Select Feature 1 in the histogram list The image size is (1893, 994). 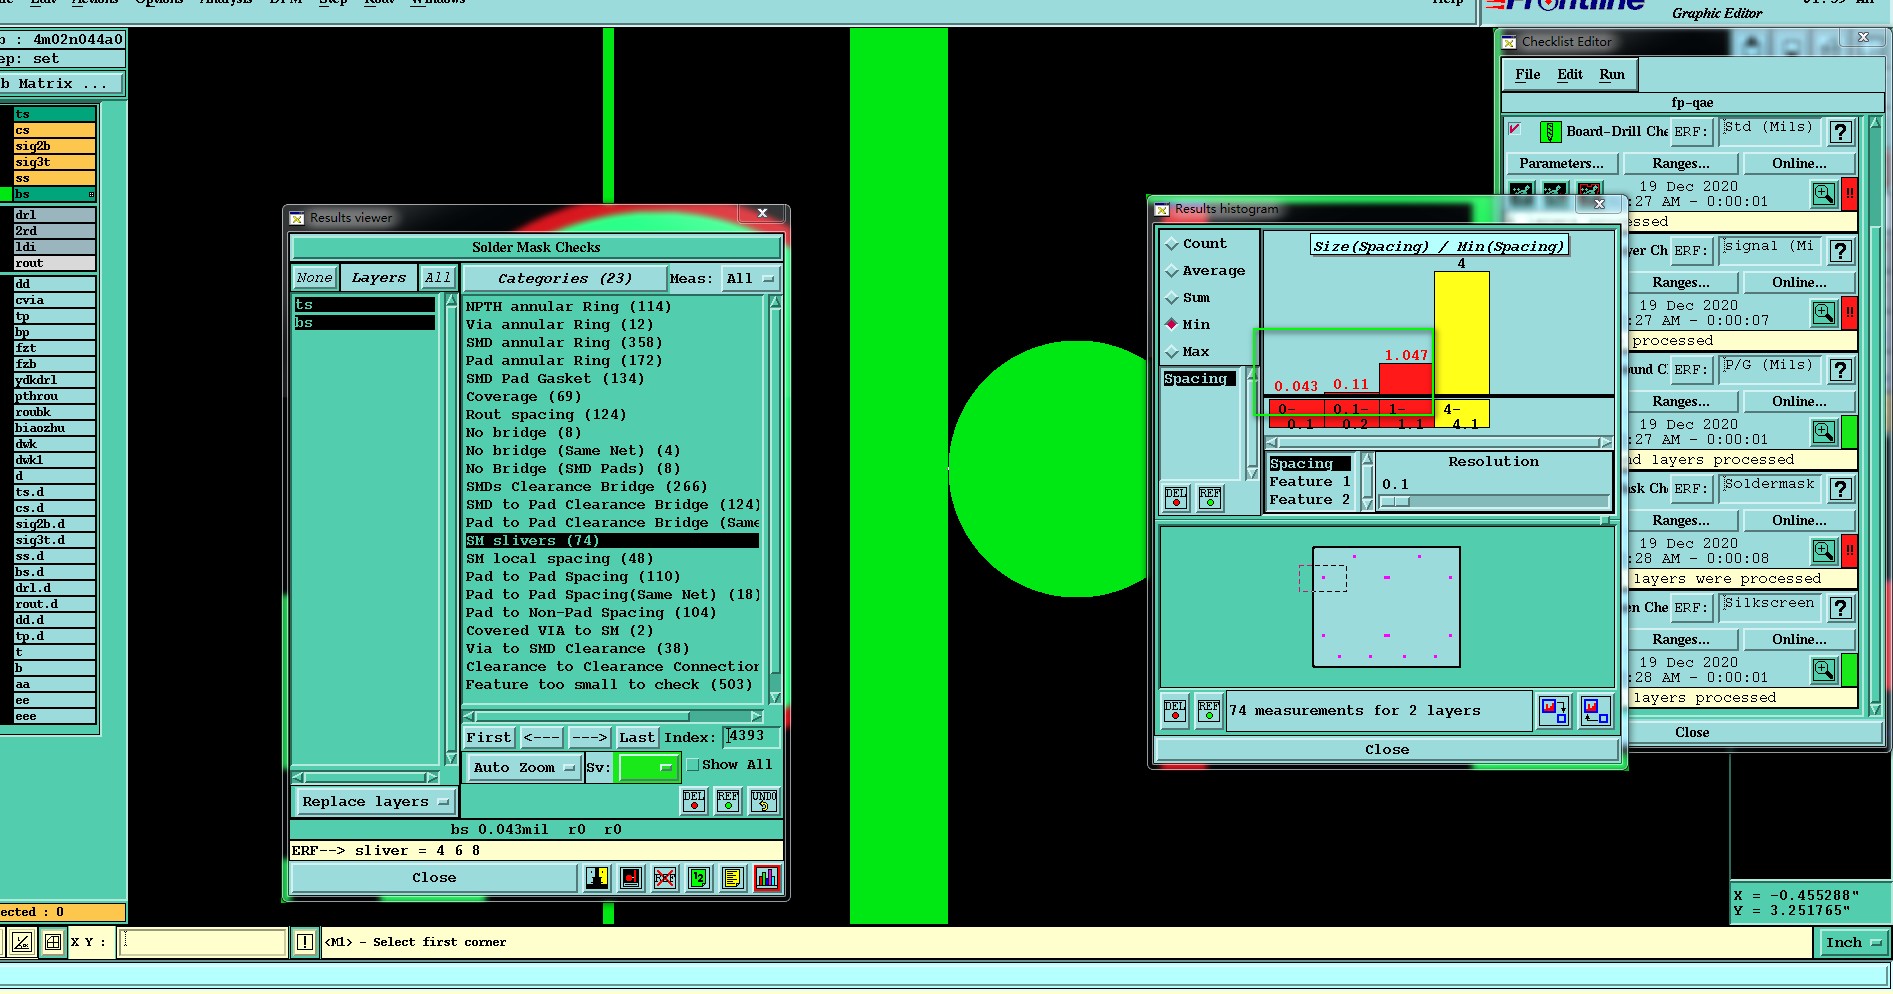1309,482
